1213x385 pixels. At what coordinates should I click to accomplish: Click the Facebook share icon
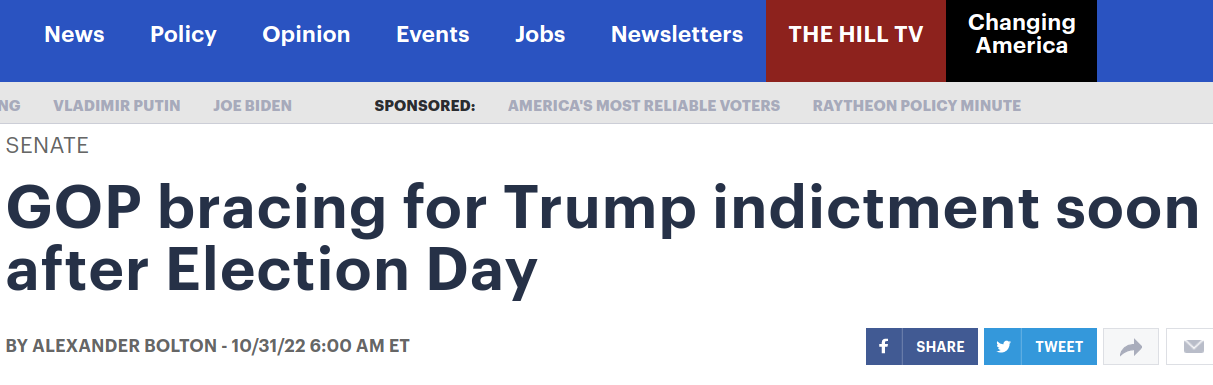coord(884,346)
